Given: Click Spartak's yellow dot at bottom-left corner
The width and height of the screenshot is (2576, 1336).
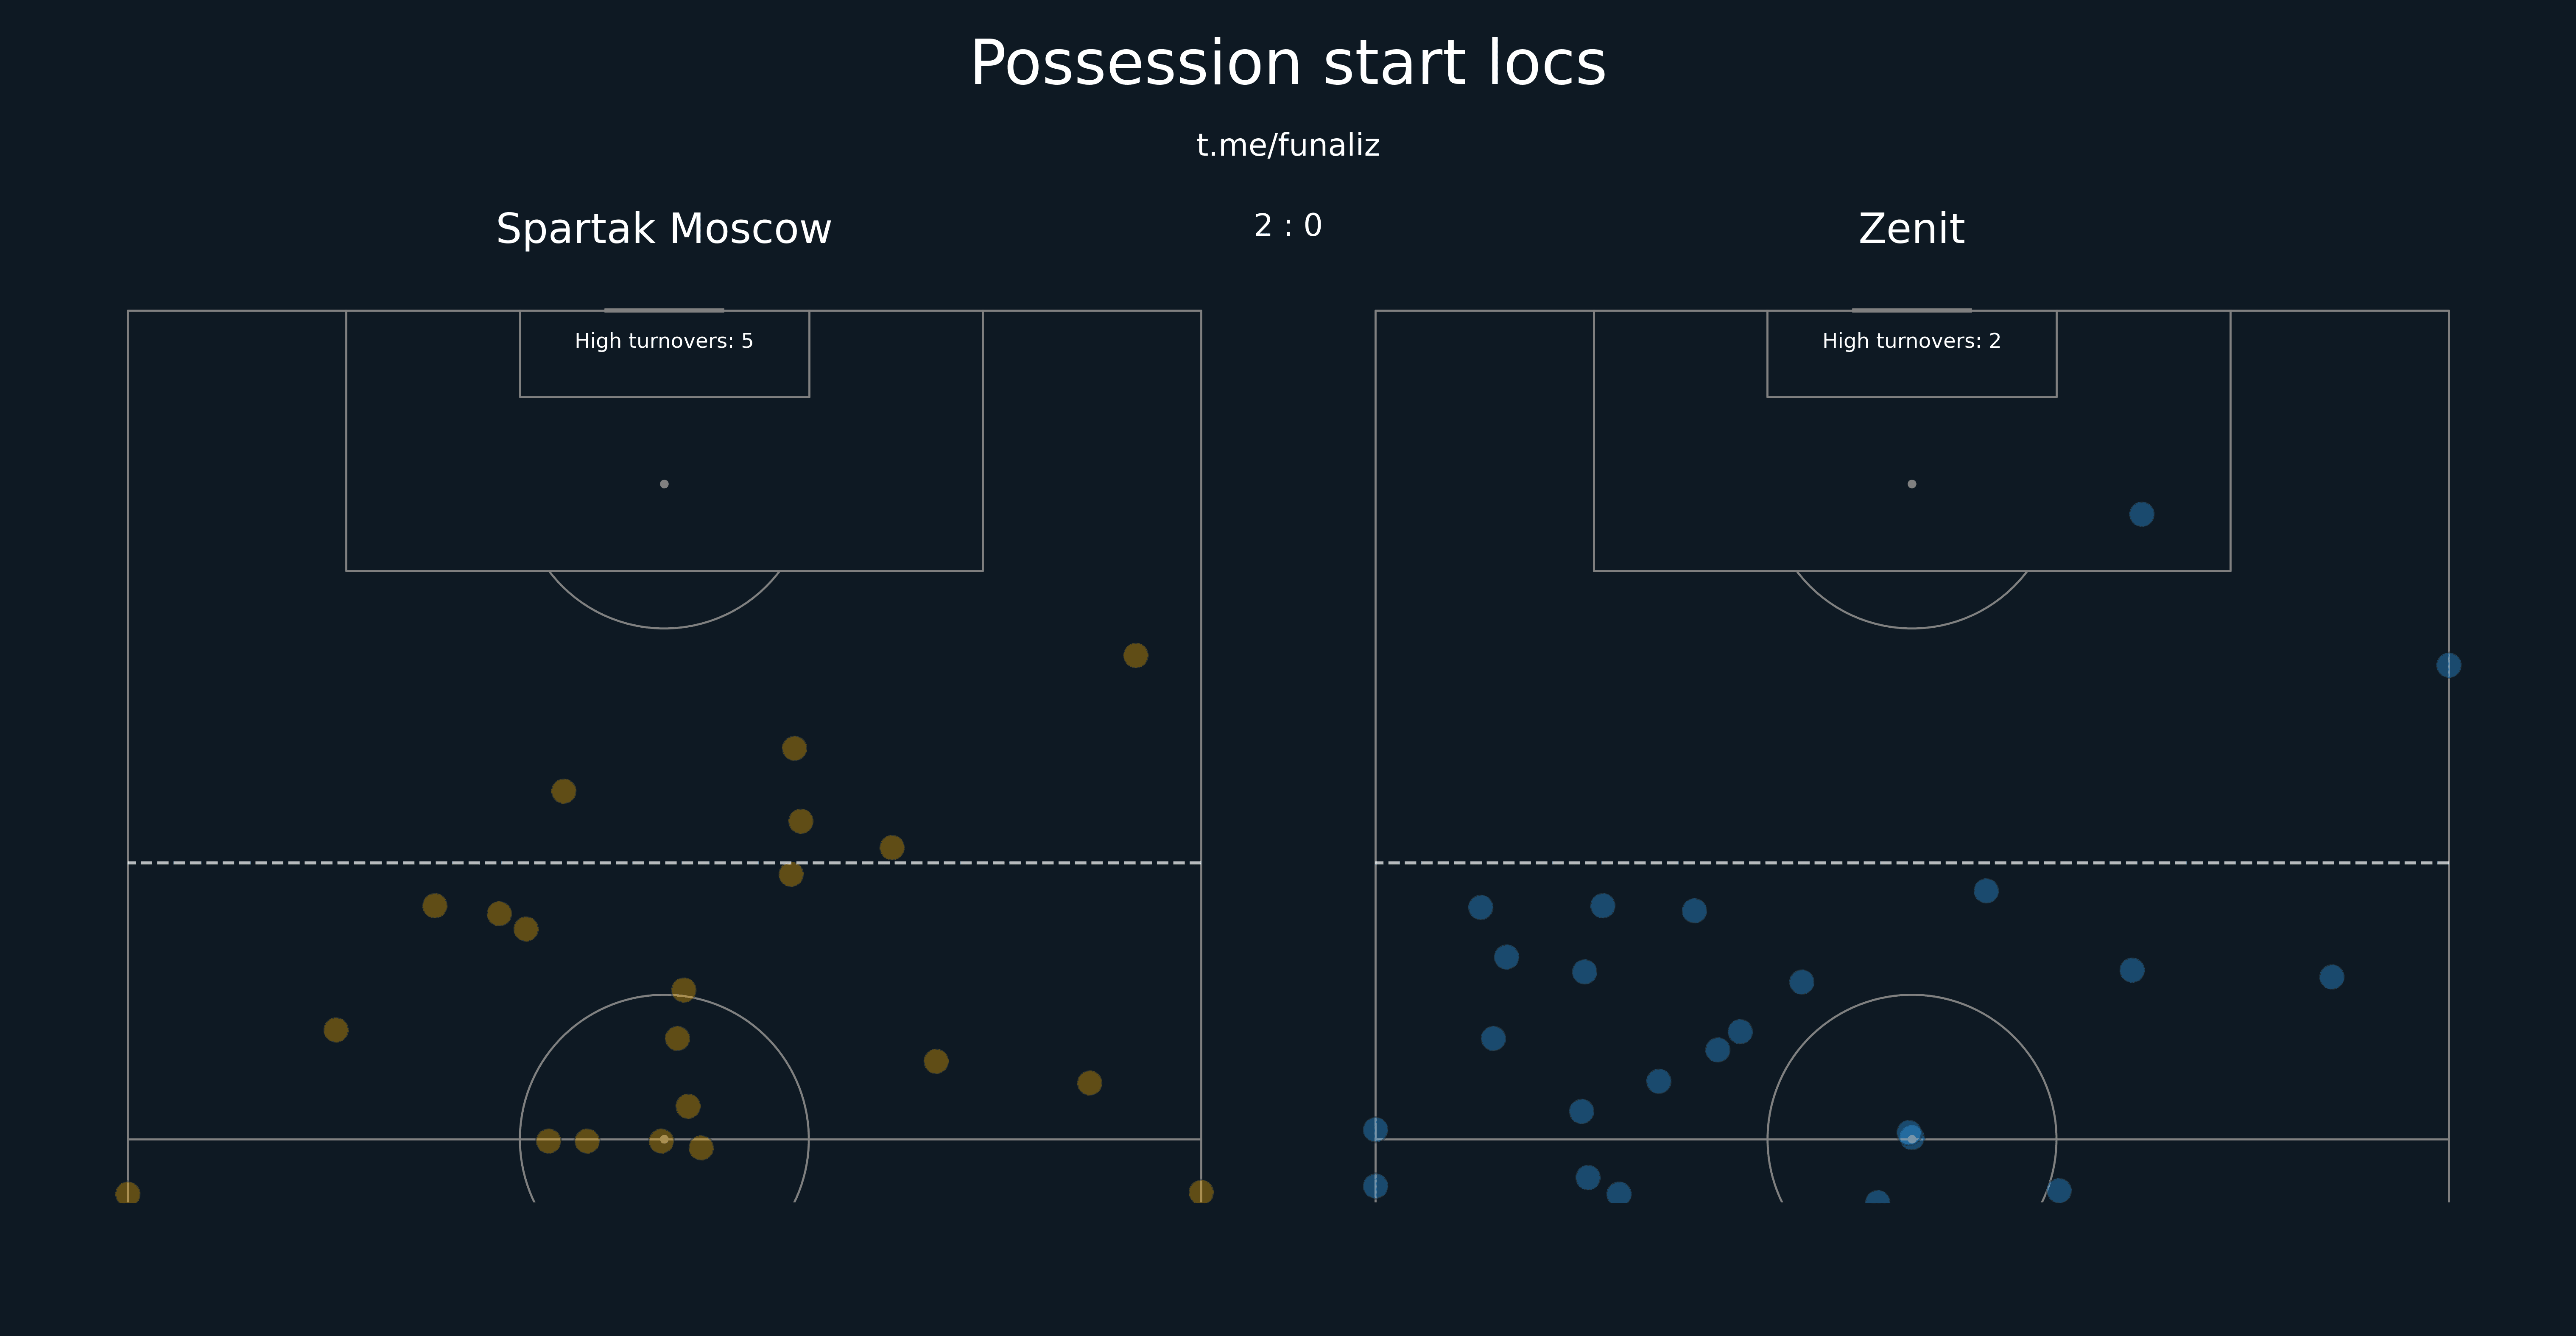Looking at the screenshot, I should [x=127, y=1193].
